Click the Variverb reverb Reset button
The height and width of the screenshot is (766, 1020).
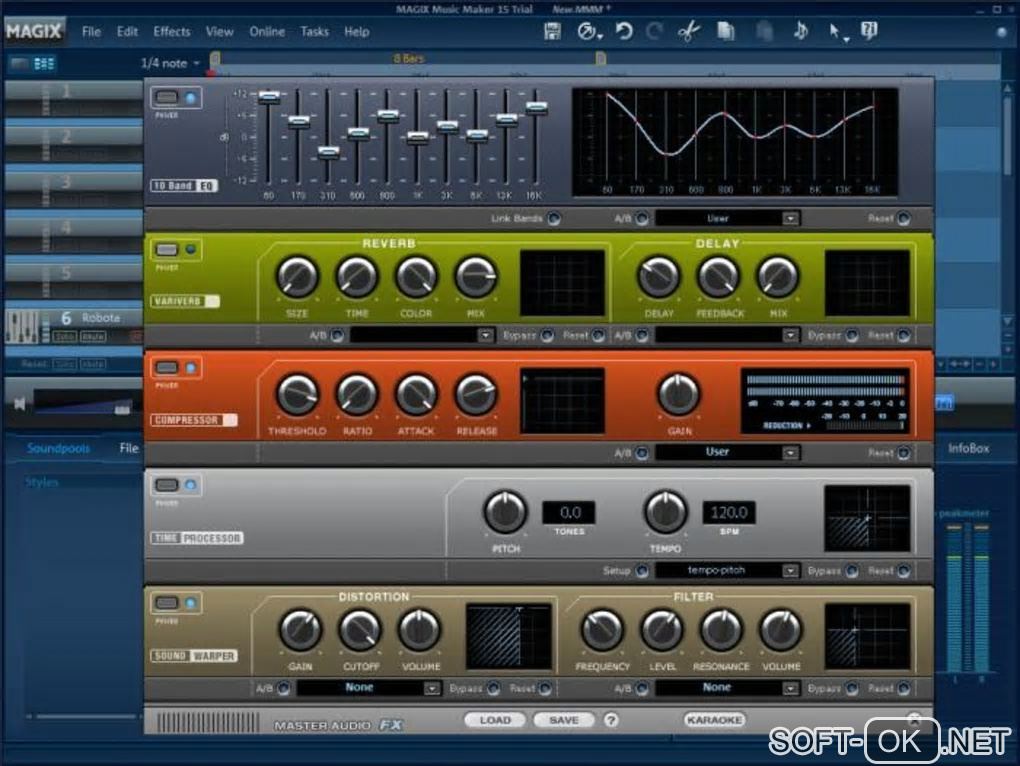[x=598, y=336]
